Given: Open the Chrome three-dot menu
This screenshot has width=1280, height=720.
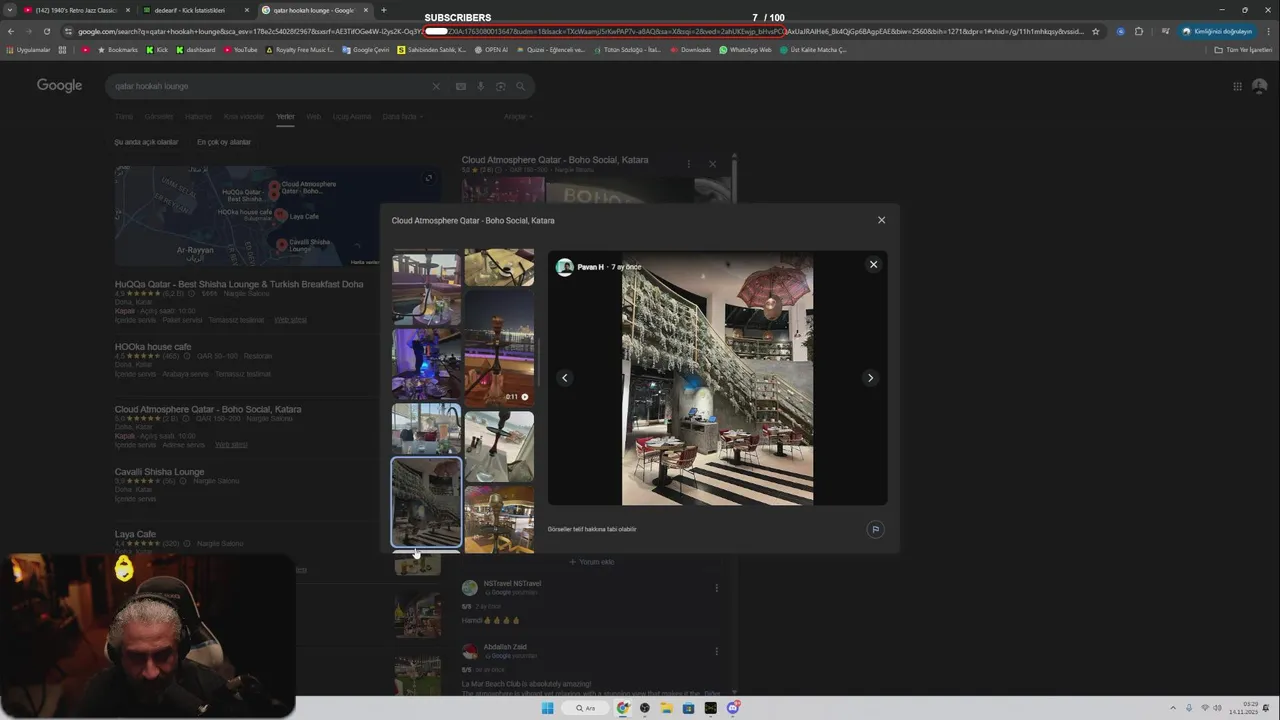Looking at the screenshot, I should pos(1268,31).
